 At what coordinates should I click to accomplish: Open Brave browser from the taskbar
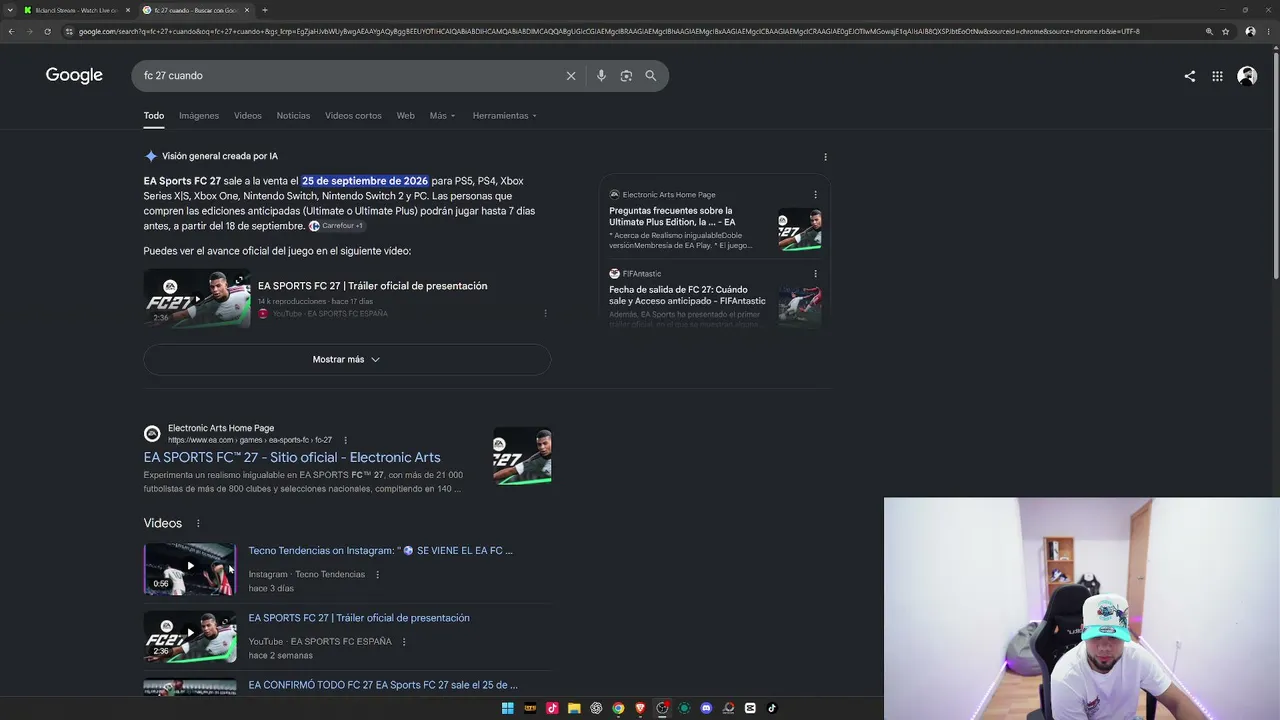point(640,708)
